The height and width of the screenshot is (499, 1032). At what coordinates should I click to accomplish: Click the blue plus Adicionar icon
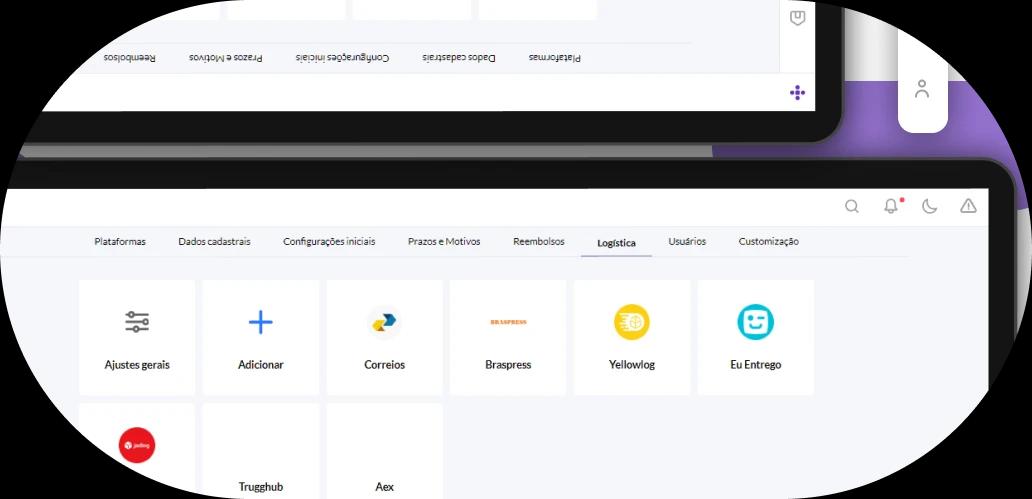(260, 322)
